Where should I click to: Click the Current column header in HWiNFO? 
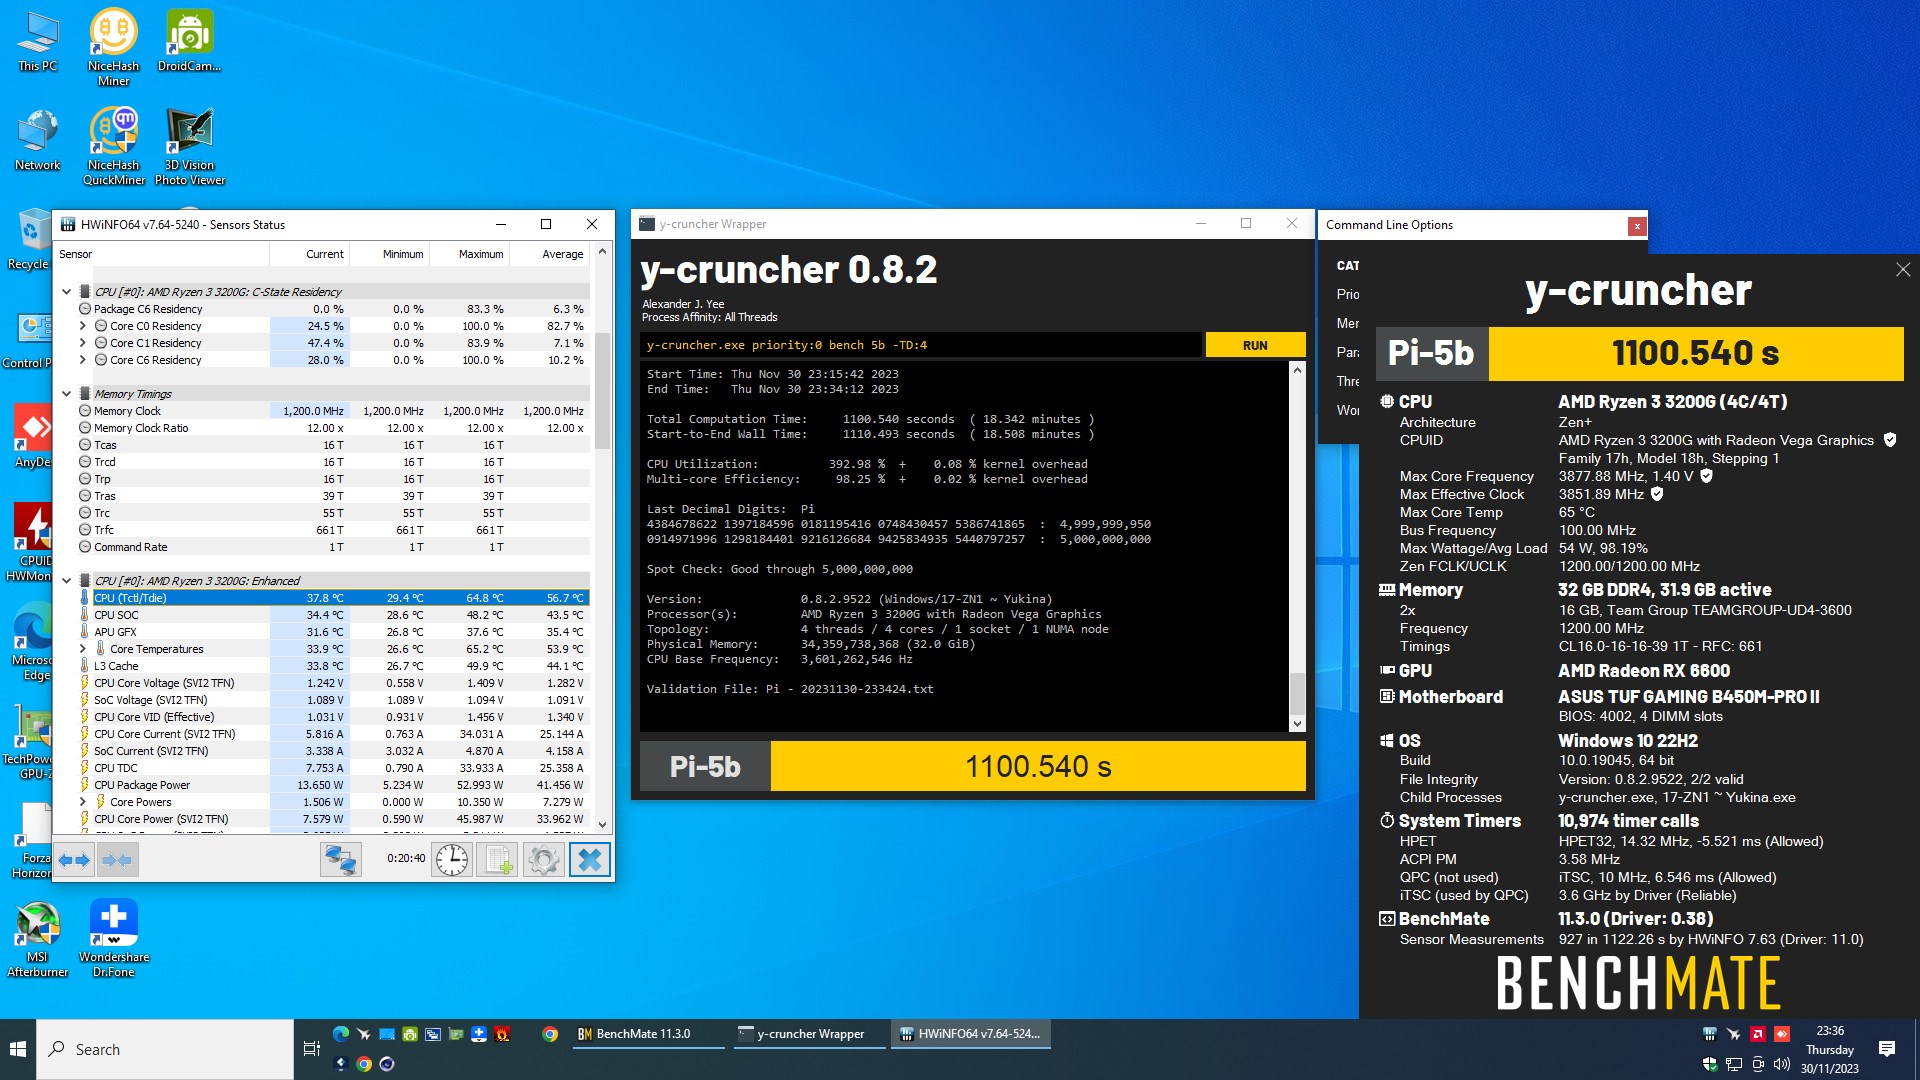tap(310, 254)
